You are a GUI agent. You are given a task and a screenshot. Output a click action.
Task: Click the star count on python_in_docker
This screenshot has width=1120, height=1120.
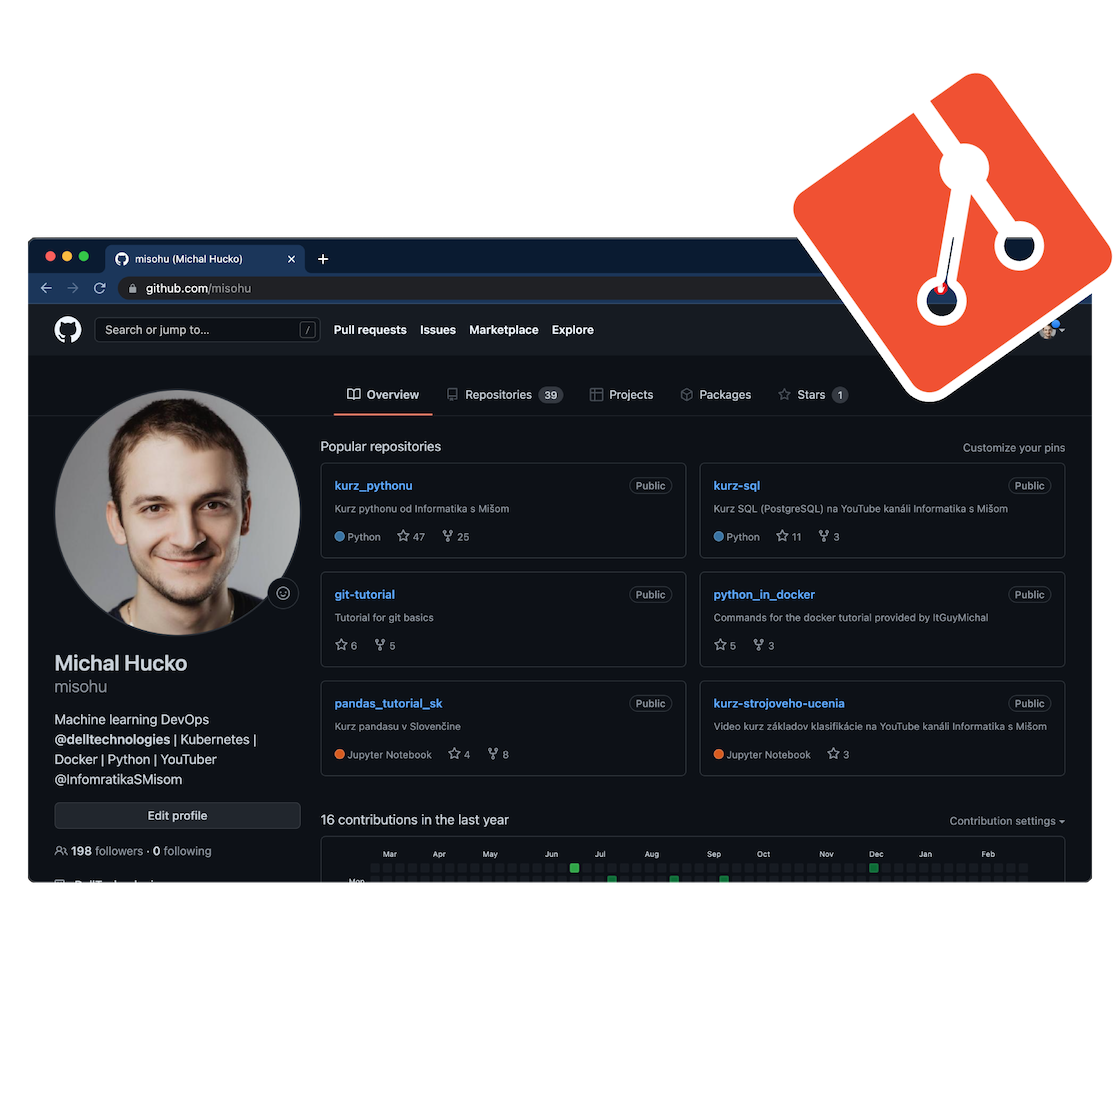point(725,645)
